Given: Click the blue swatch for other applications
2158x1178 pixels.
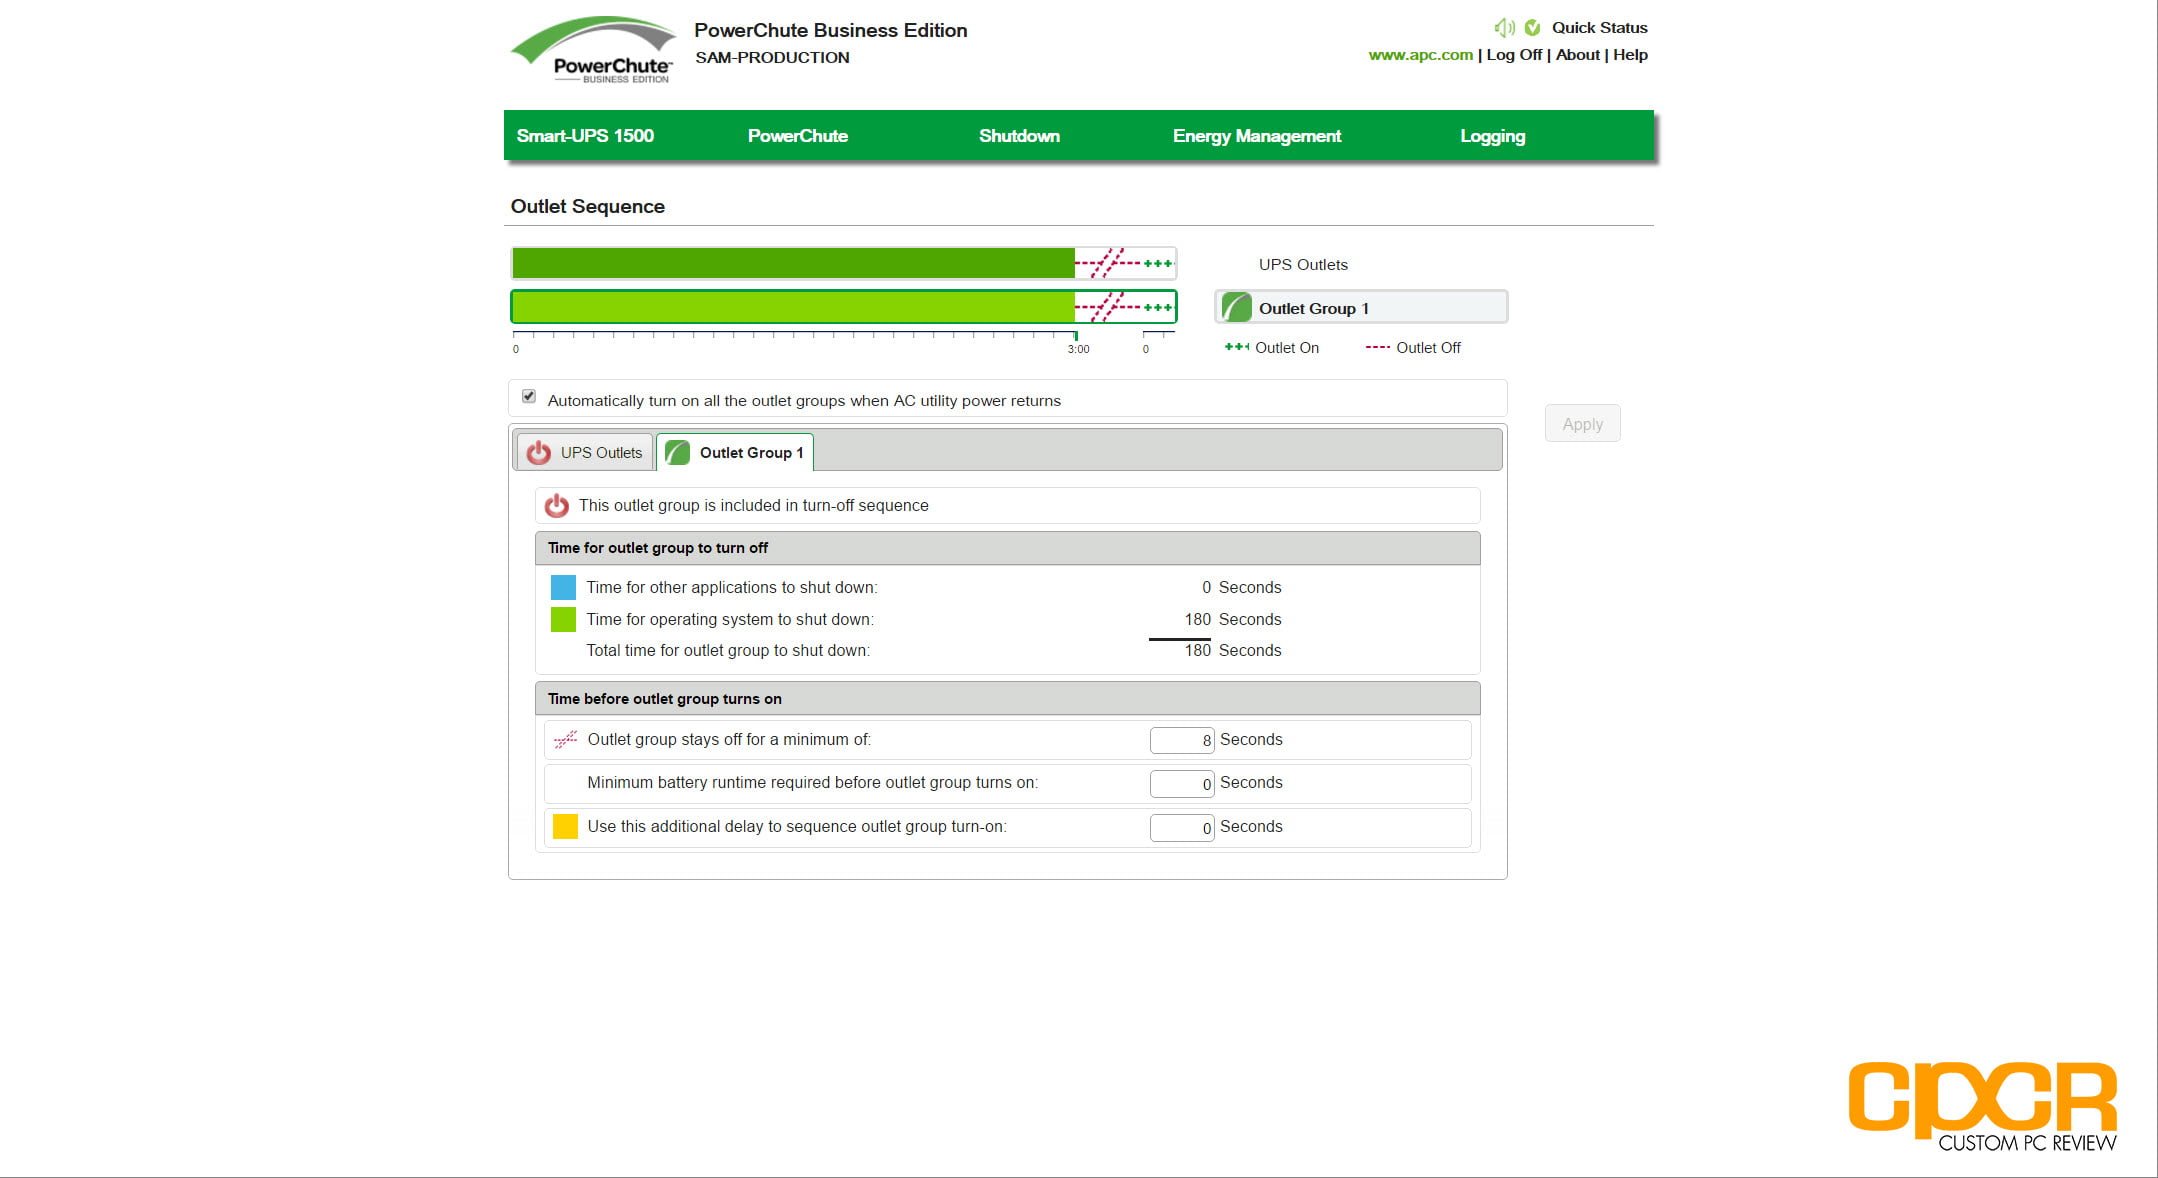Looking at the screenshot, I should (x=563, y=587).
